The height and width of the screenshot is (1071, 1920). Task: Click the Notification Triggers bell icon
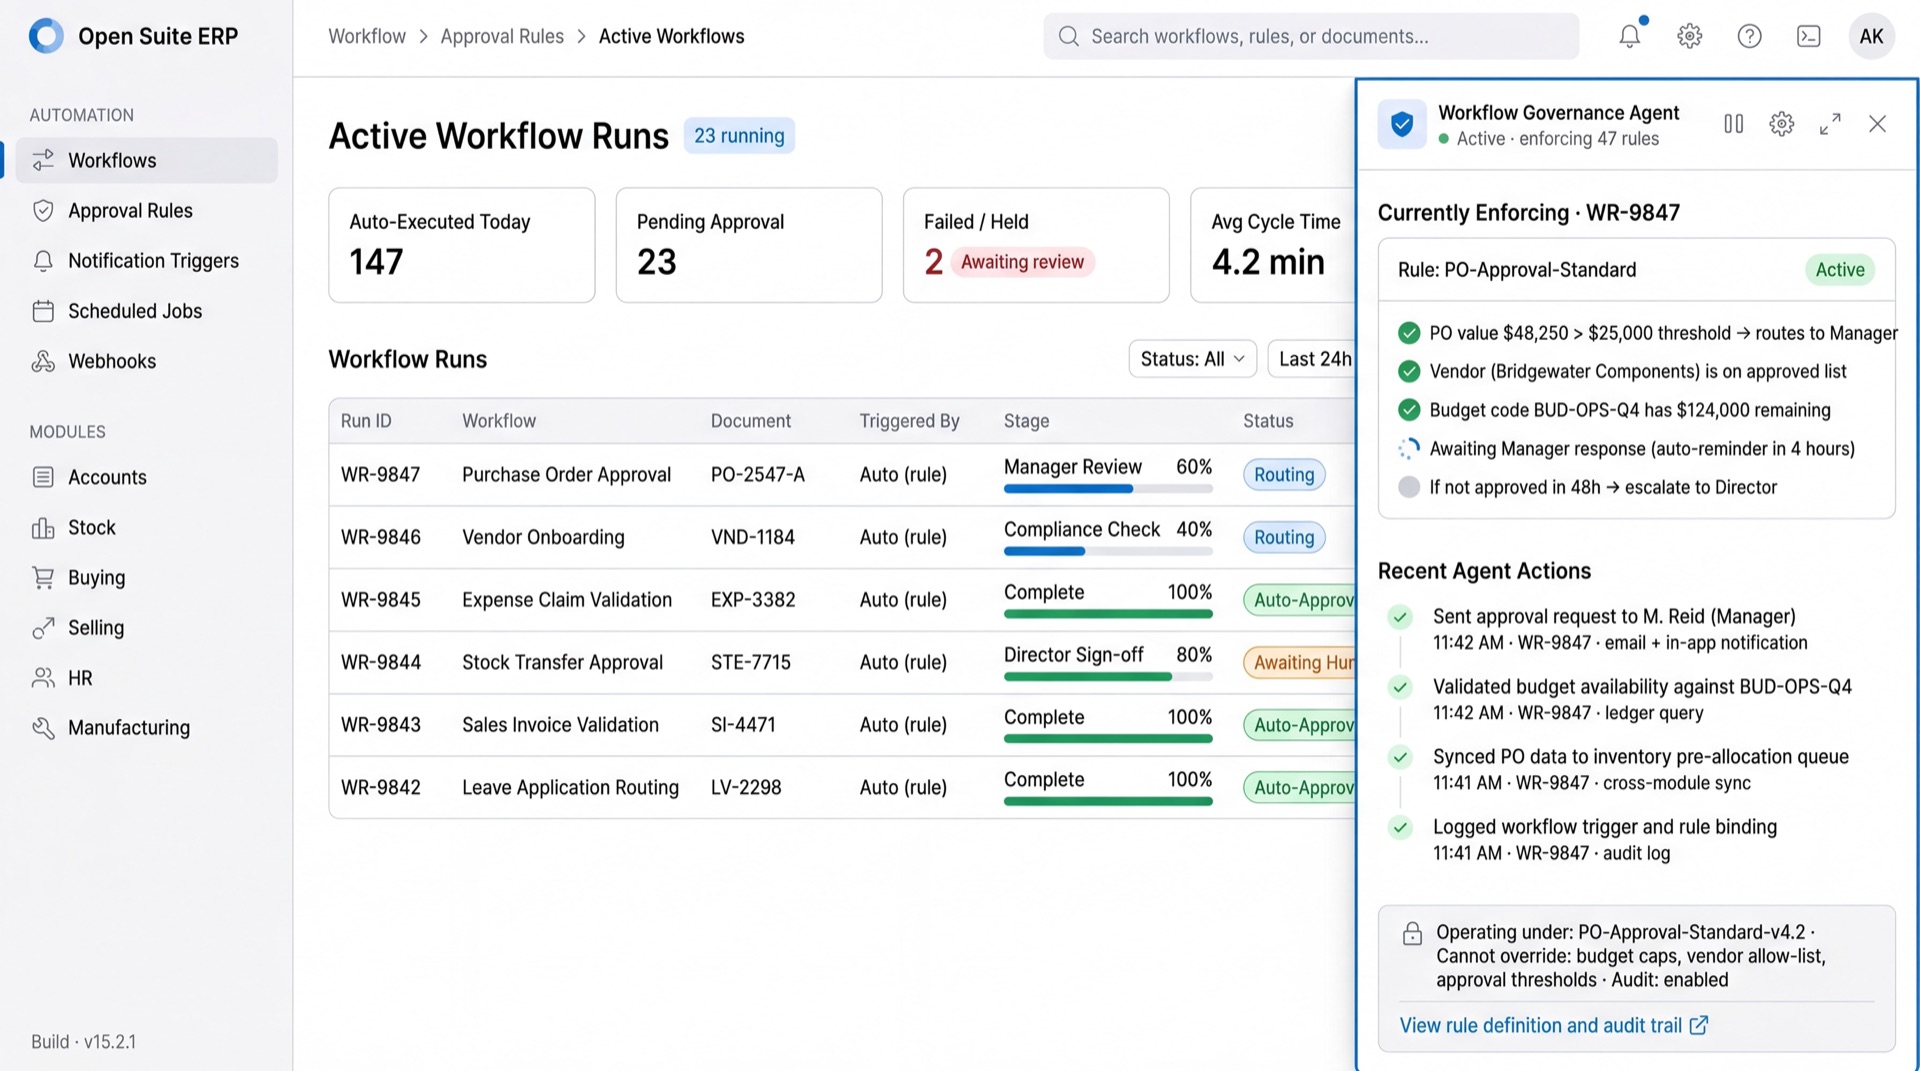[x=43, y=261]
